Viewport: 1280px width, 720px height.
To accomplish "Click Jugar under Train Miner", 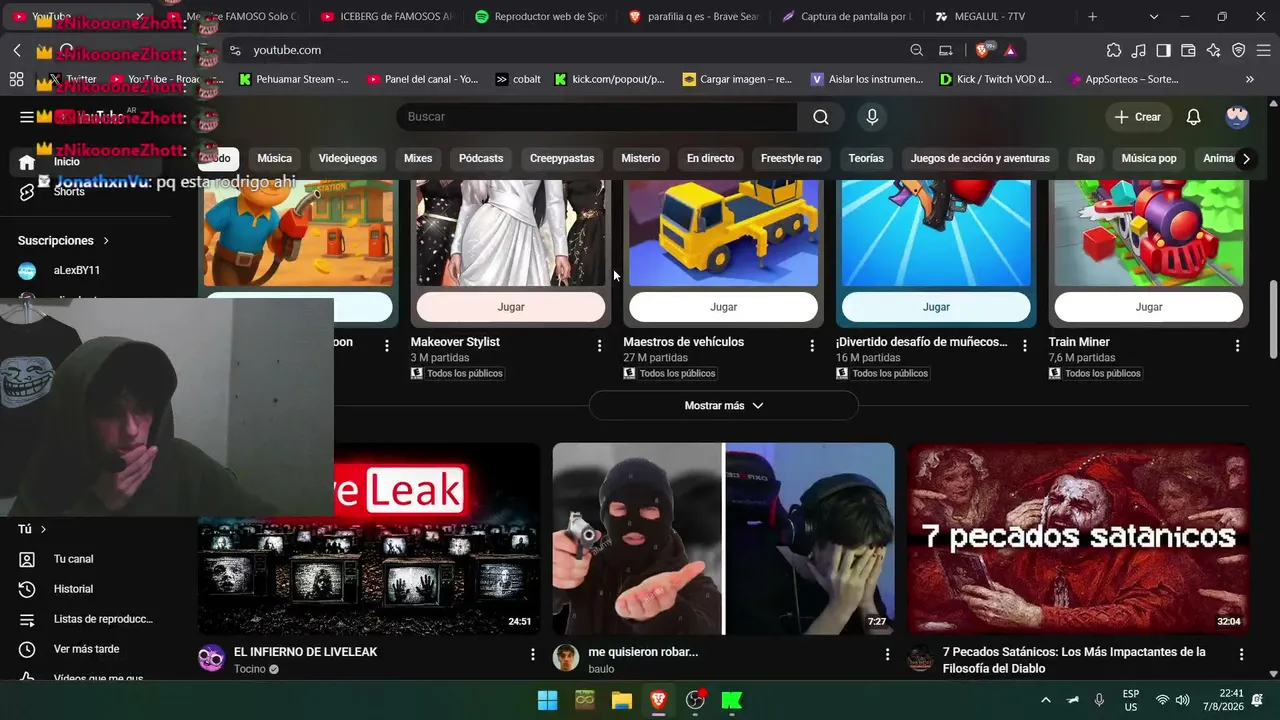I will [1149, 307].
